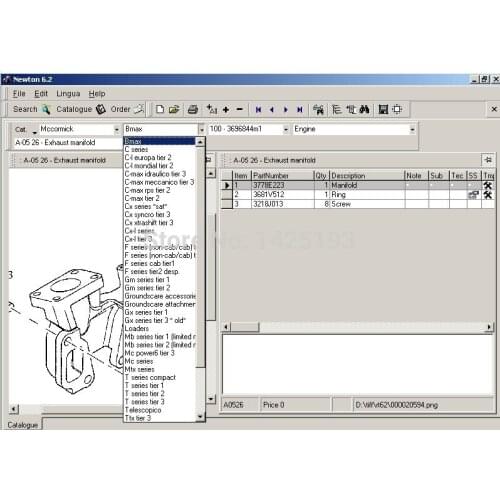Click the Cat. dropdown arrow
500x500 pixels.
[34, 132]
